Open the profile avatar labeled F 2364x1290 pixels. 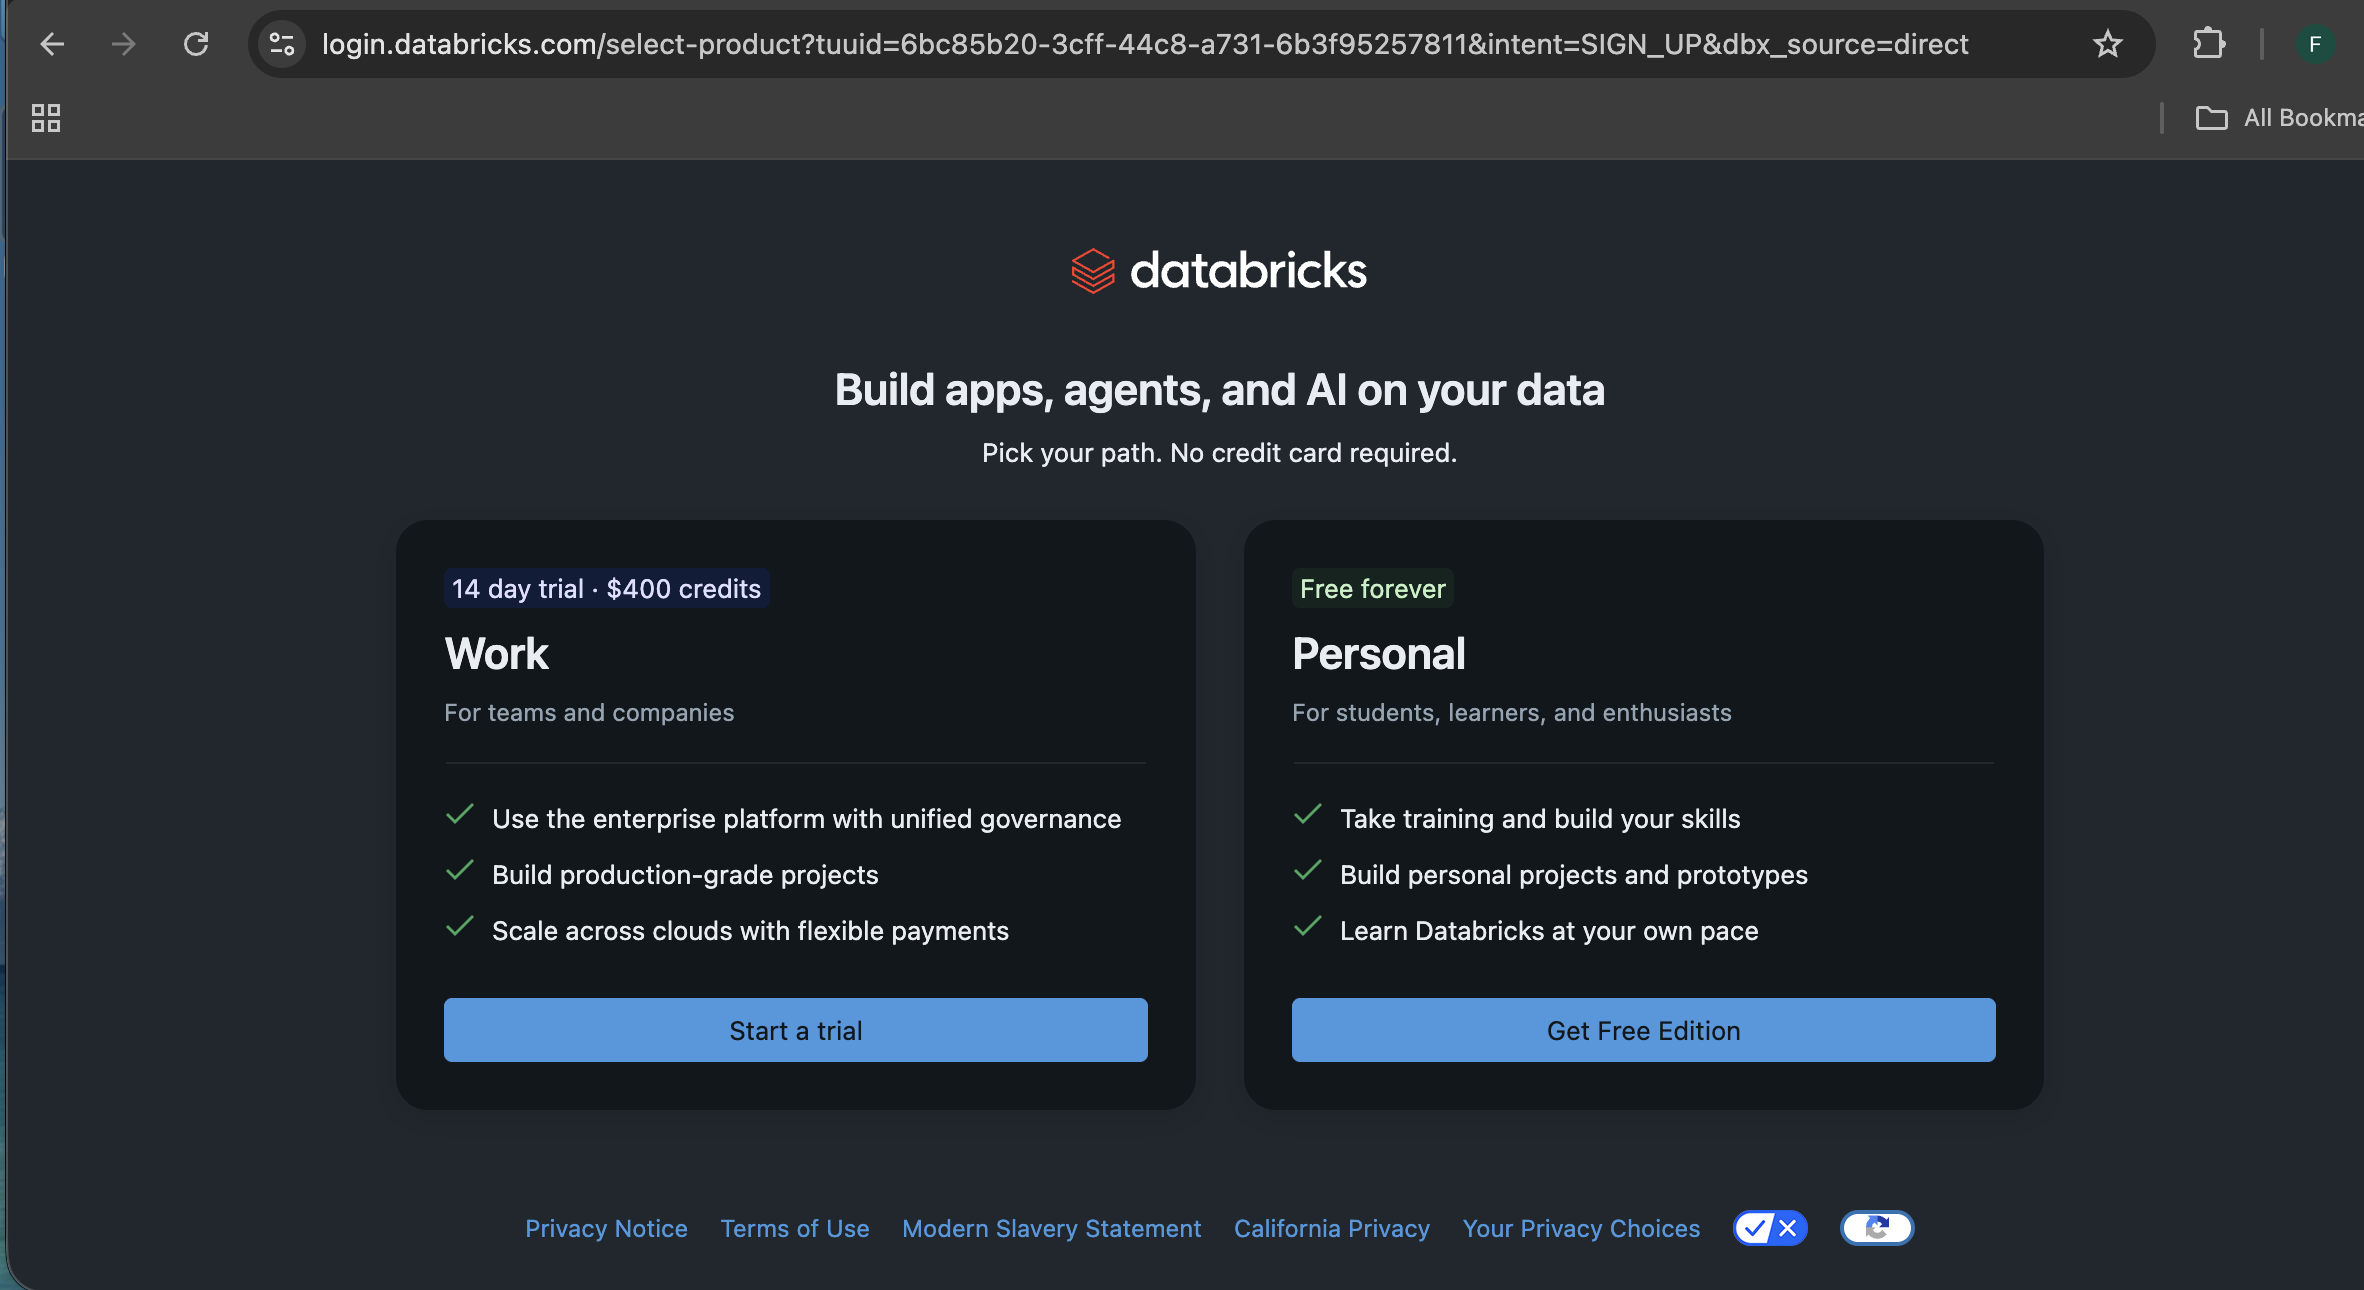tap(2314, 44)
